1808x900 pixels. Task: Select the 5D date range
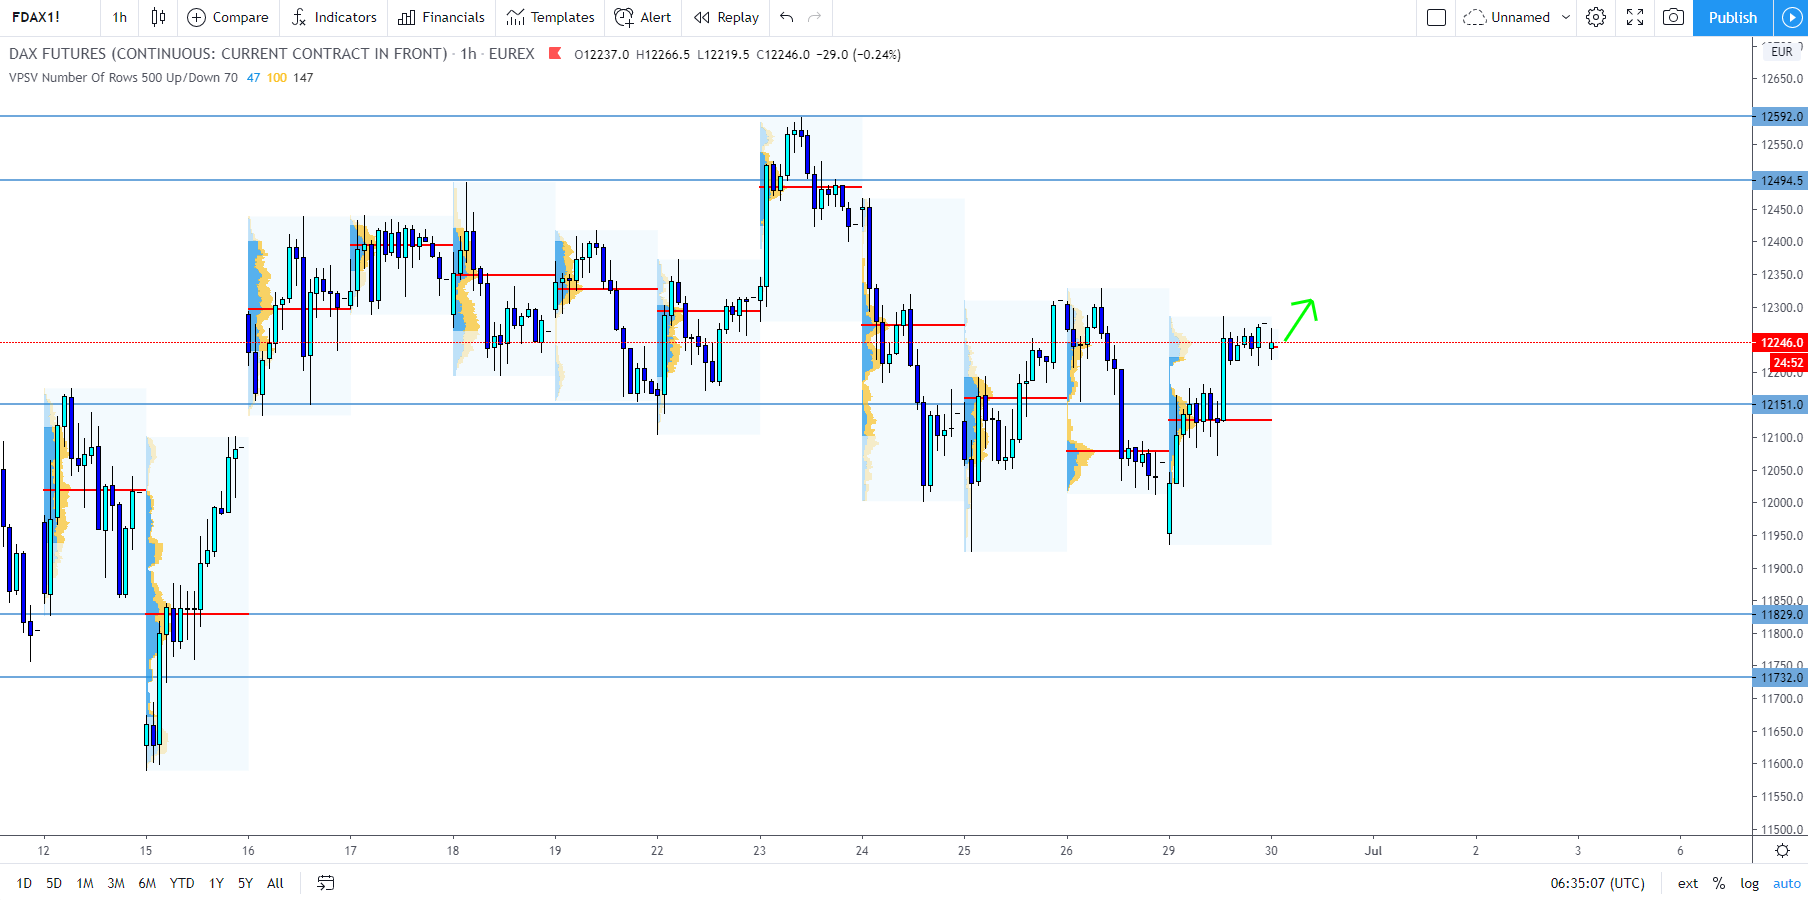[54, 883]
